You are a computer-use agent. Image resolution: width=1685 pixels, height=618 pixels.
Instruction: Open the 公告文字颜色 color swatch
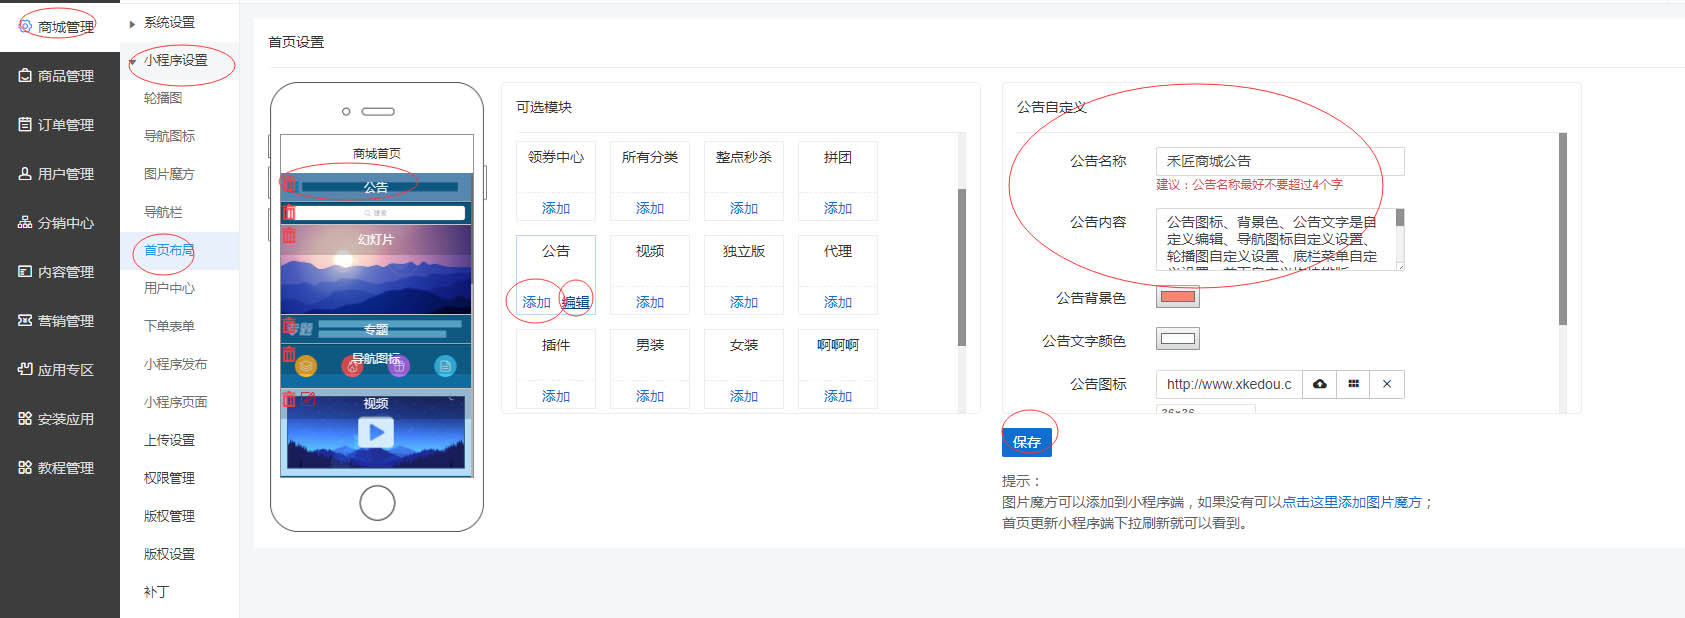[x=1178, y=339]
